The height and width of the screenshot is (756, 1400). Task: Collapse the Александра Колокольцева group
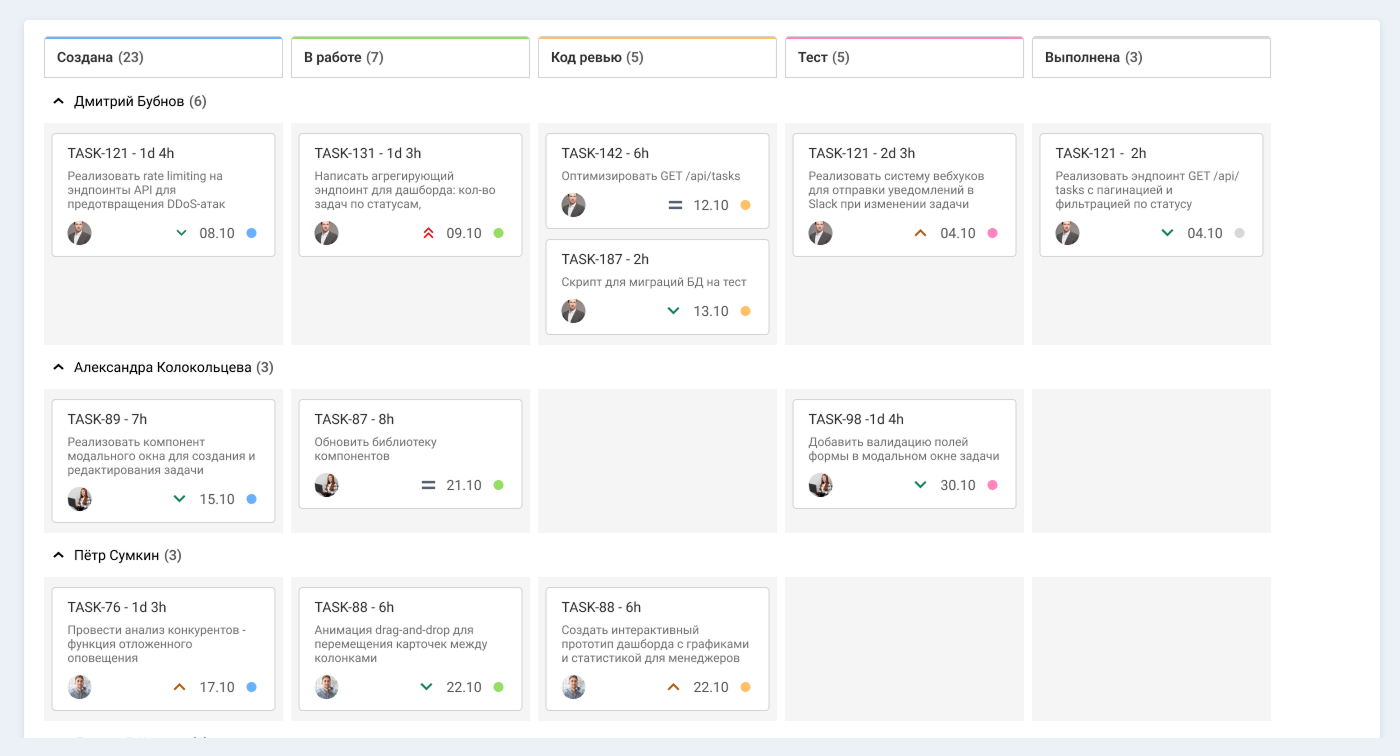click(58, 367)
